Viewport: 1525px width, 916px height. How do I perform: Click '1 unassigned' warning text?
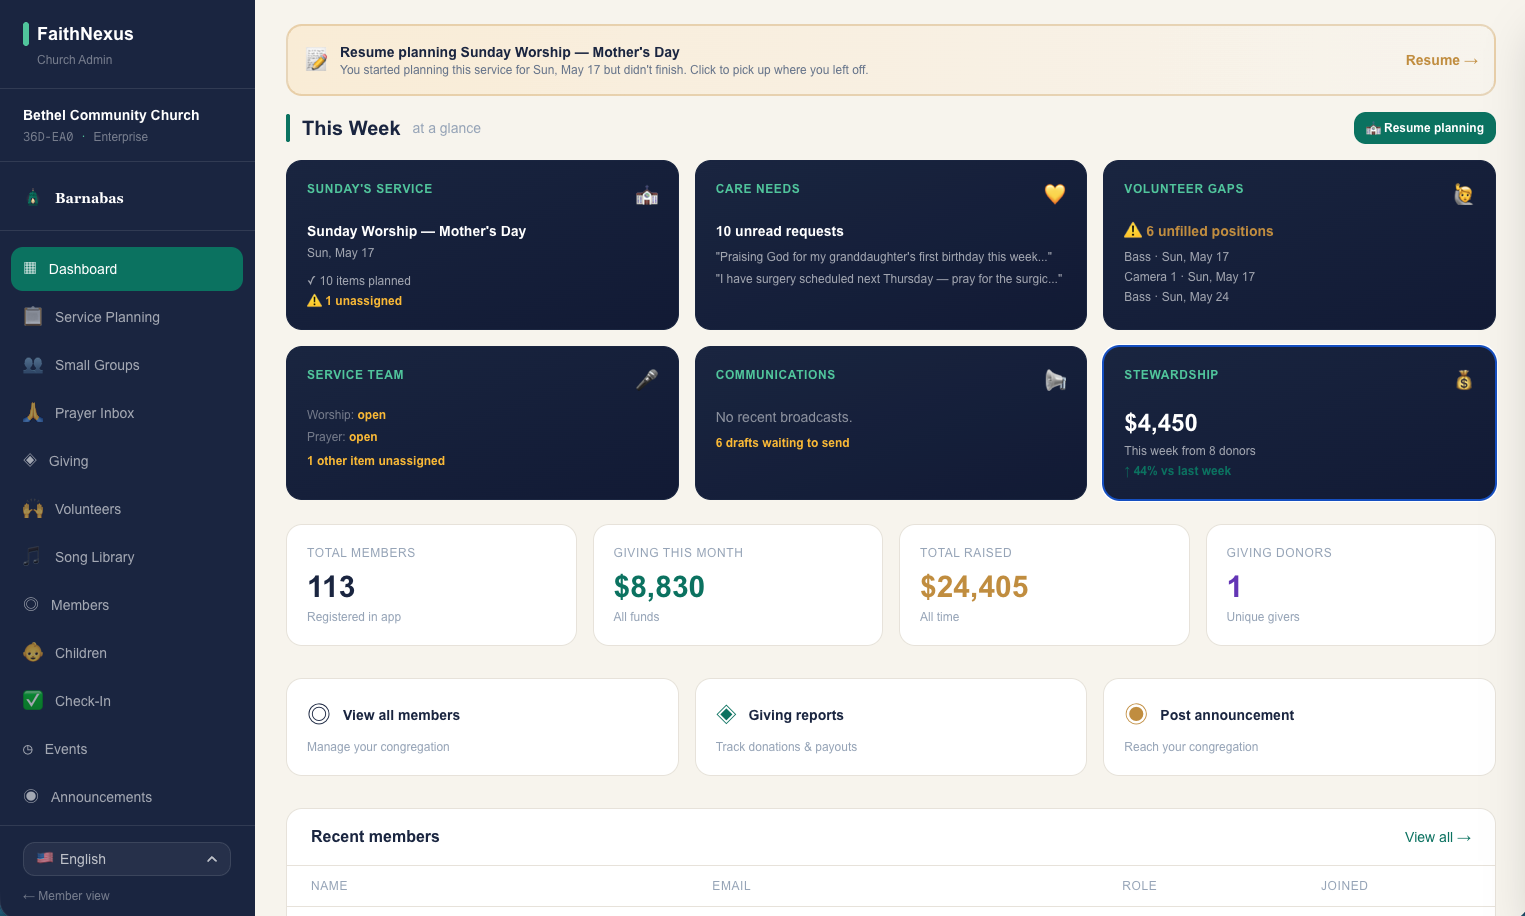[x=355, y=301]
